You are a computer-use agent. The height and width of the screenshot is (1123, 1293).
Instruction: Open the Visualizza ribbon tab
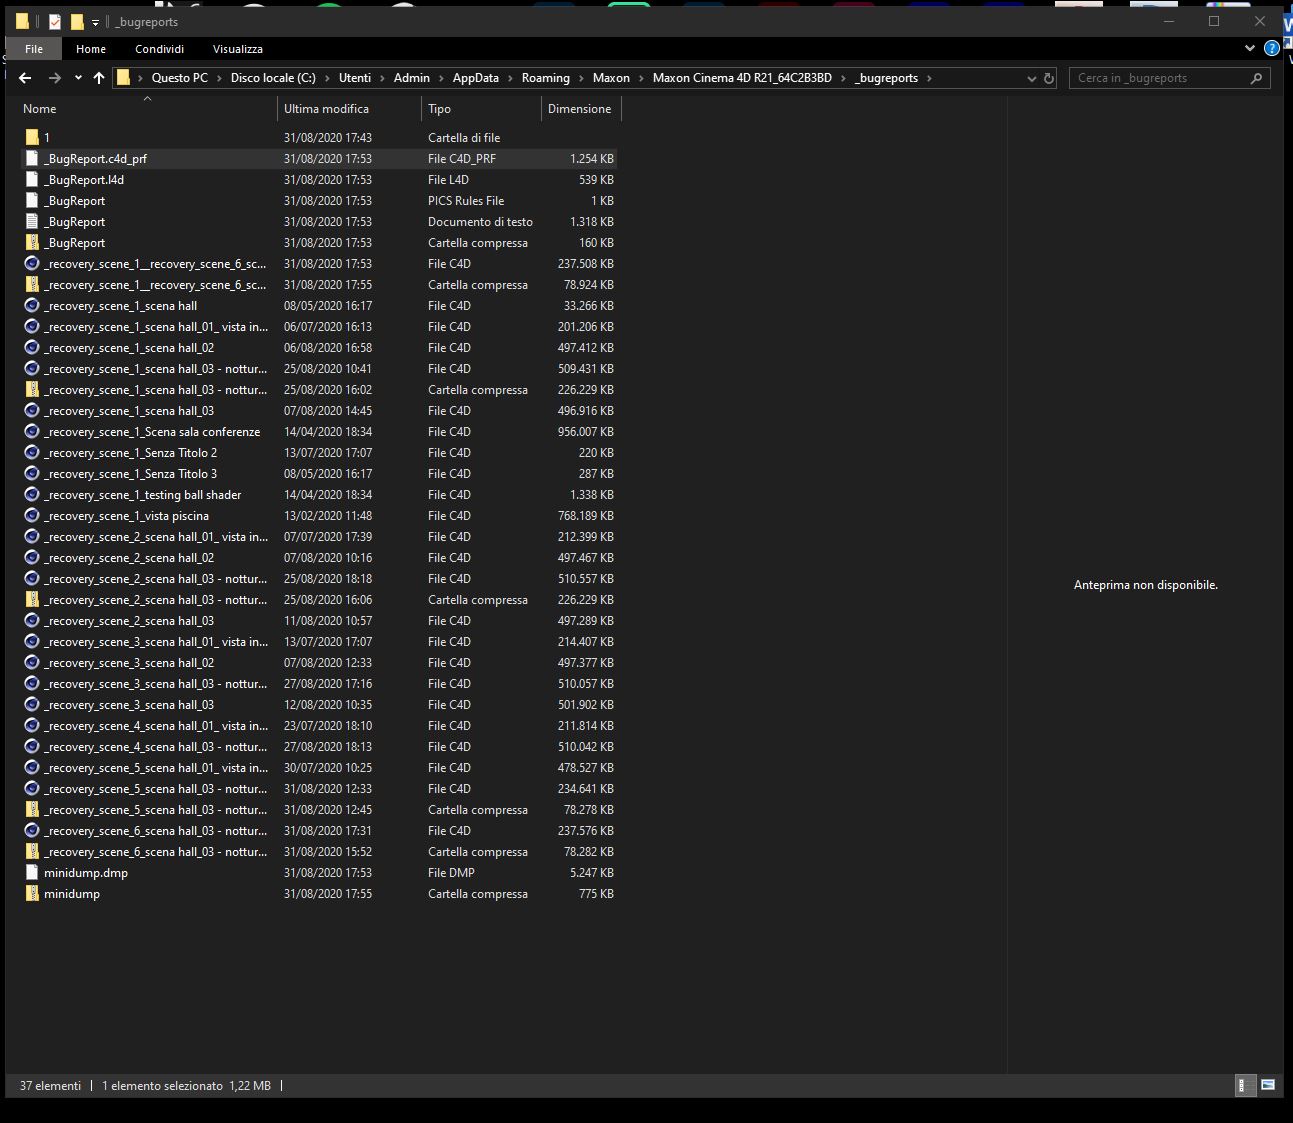[x=238, y=48]
